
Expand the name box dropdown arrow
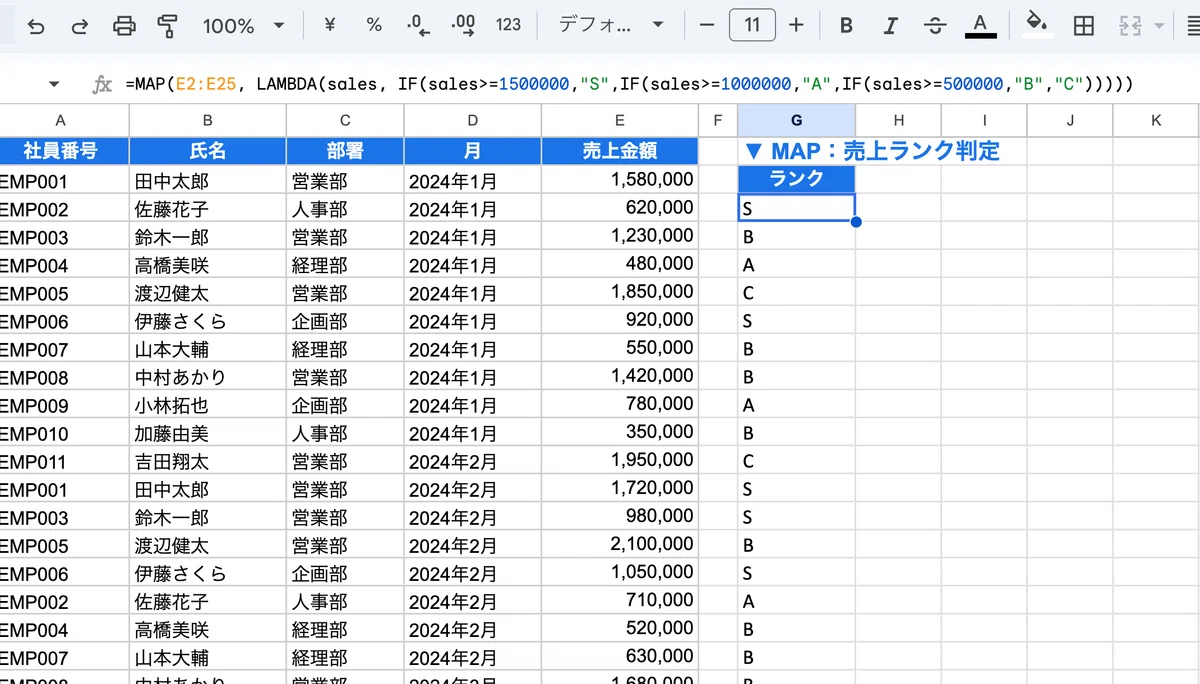tap(54, 85)
